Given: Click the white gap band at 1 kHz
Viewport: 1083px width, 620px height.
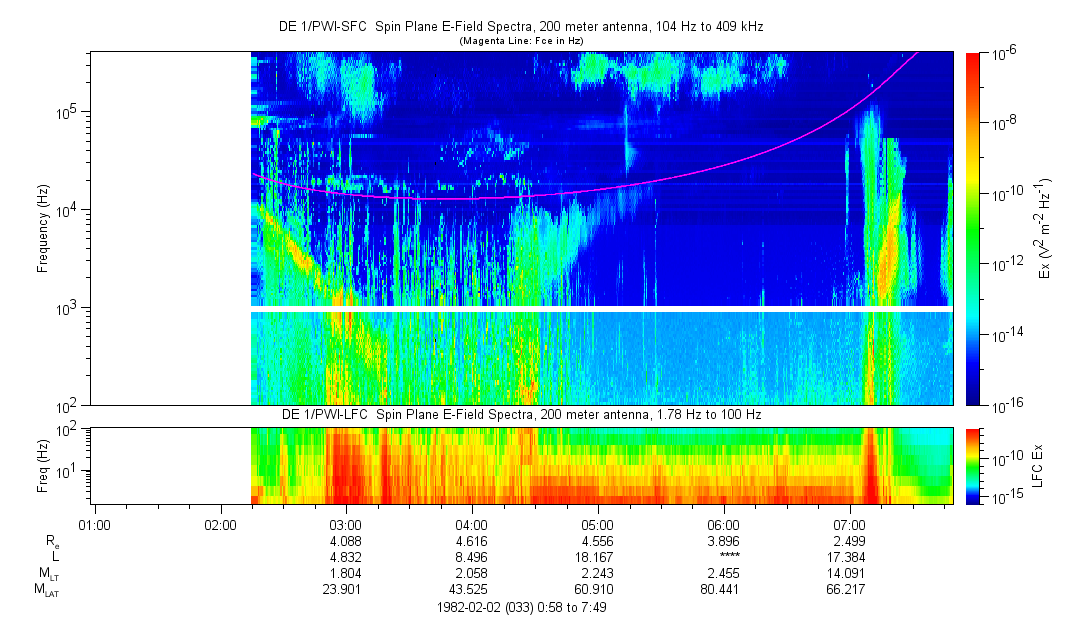Looking at the screenshot, I should (600, 309).
